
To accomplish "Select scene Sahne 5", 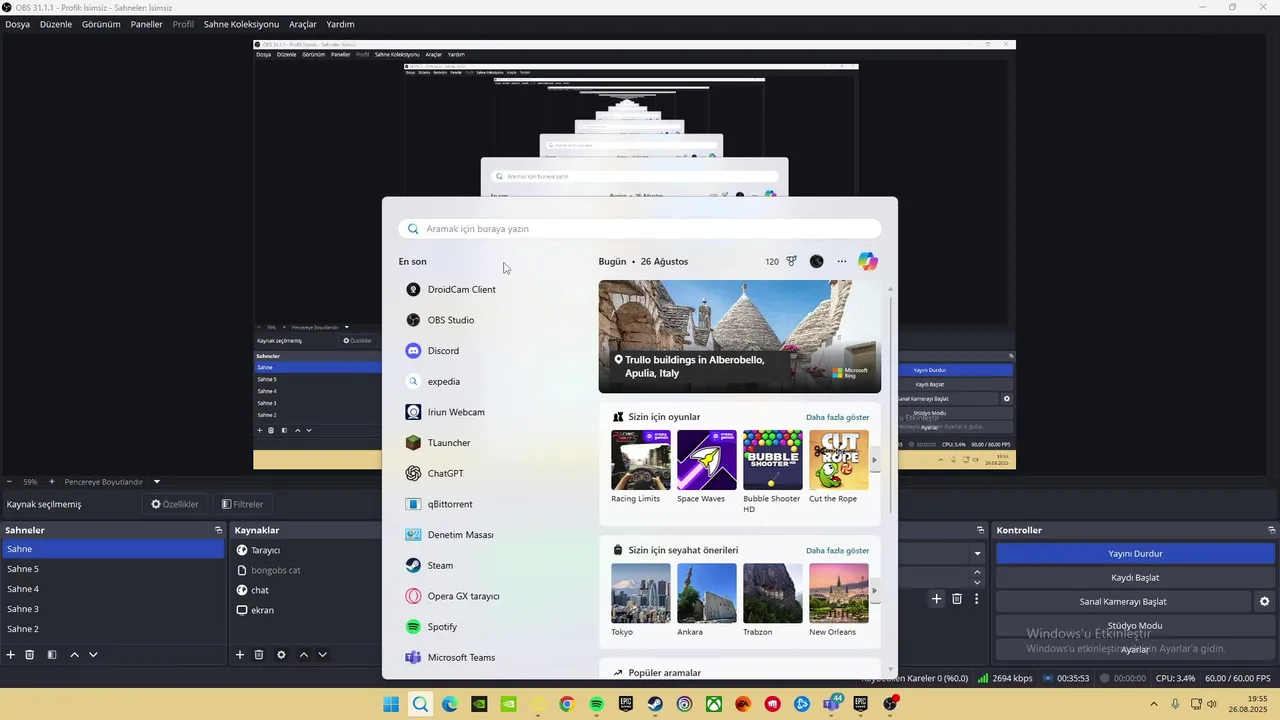I will click(113, 569).
